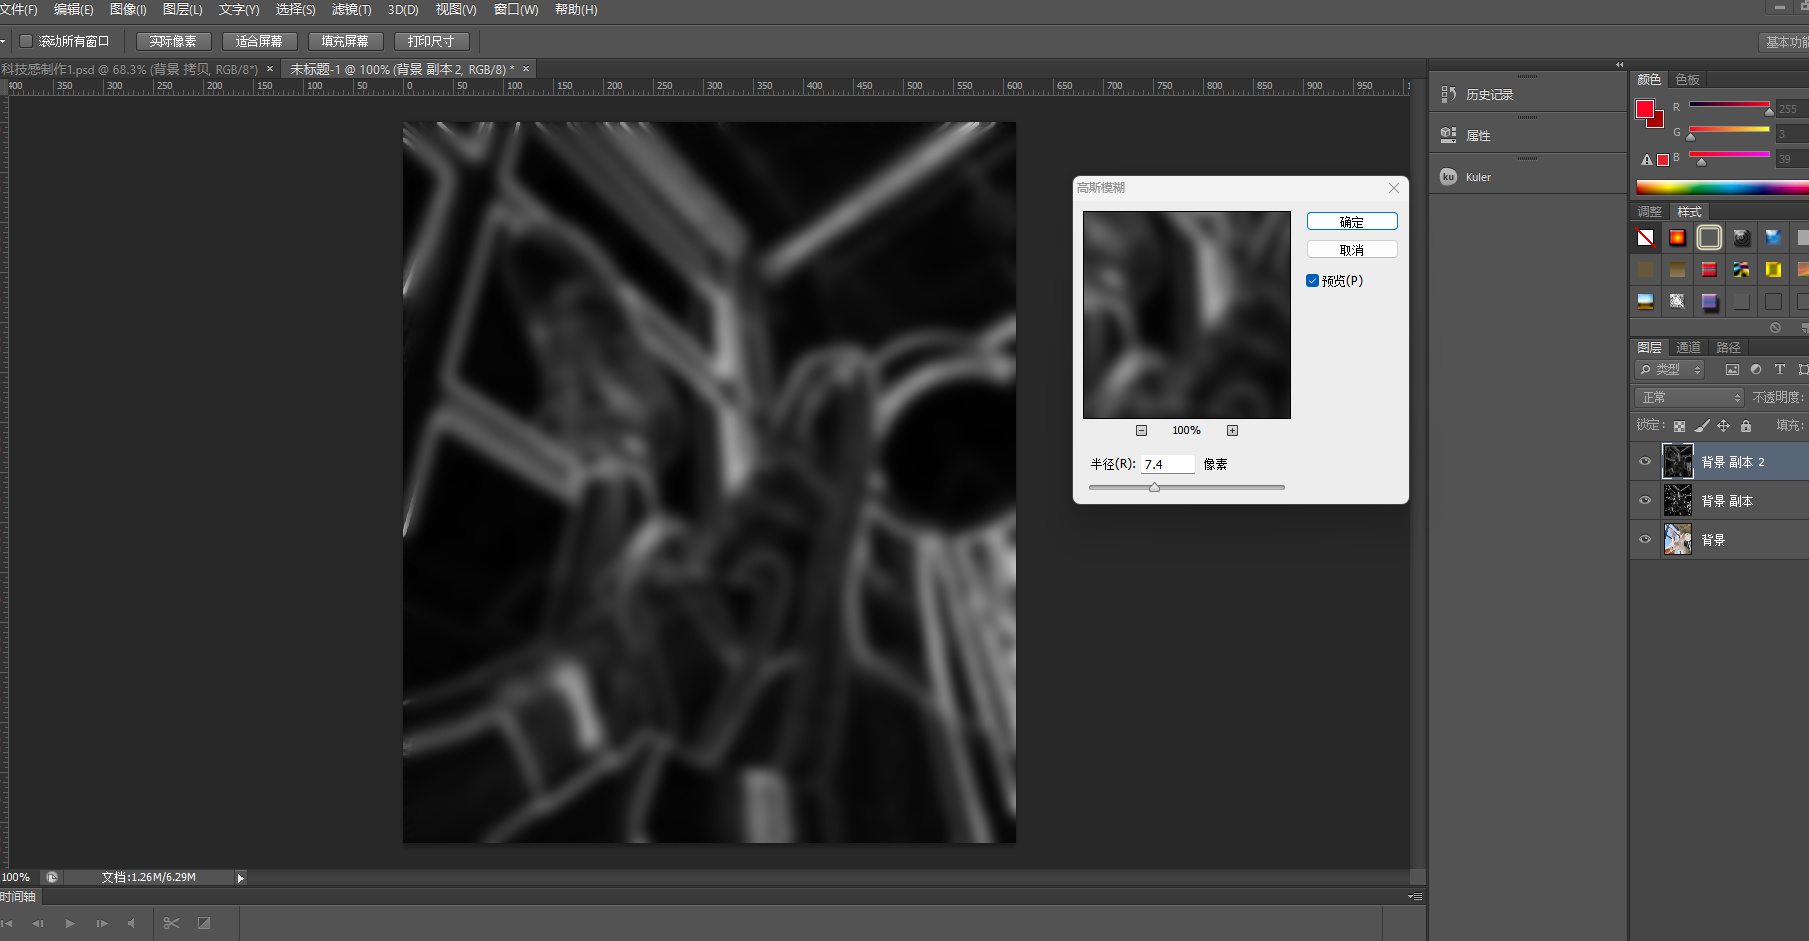The image size is (1809, 941).
Task: Open the tool preset picker arrow
Action: pos(3,41)
